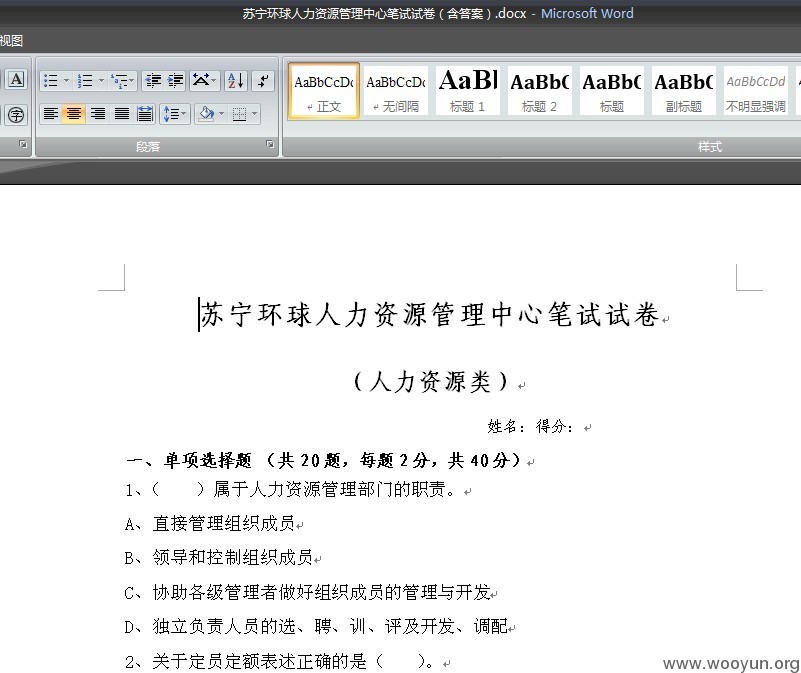Open the Asian layout (character scaling) menu
Image resolution: width=801 pixels, height=673 pixels.
click(x=205, y=81)
